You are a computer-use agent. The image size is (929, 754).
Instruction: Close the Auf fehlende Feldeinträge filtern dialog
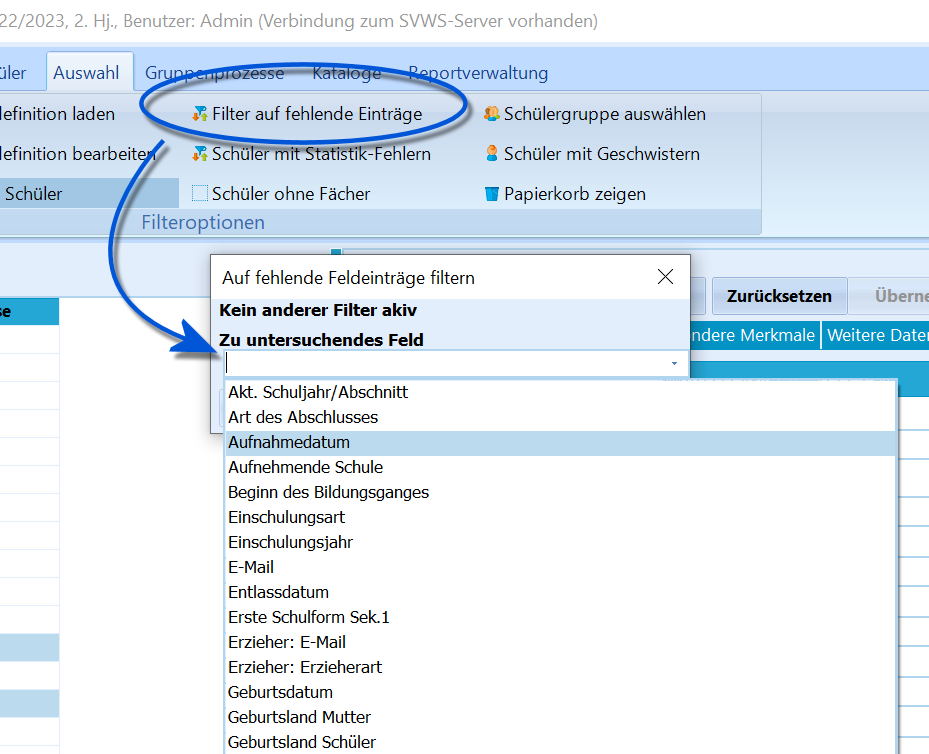665,277
